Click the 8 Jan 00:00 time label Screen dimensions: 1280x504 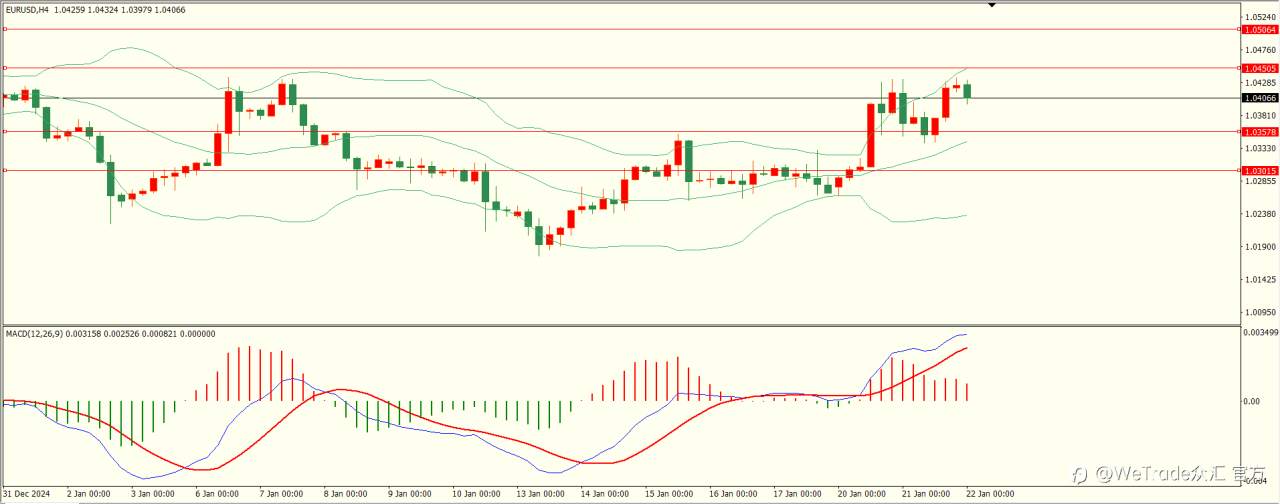(344, 494)
